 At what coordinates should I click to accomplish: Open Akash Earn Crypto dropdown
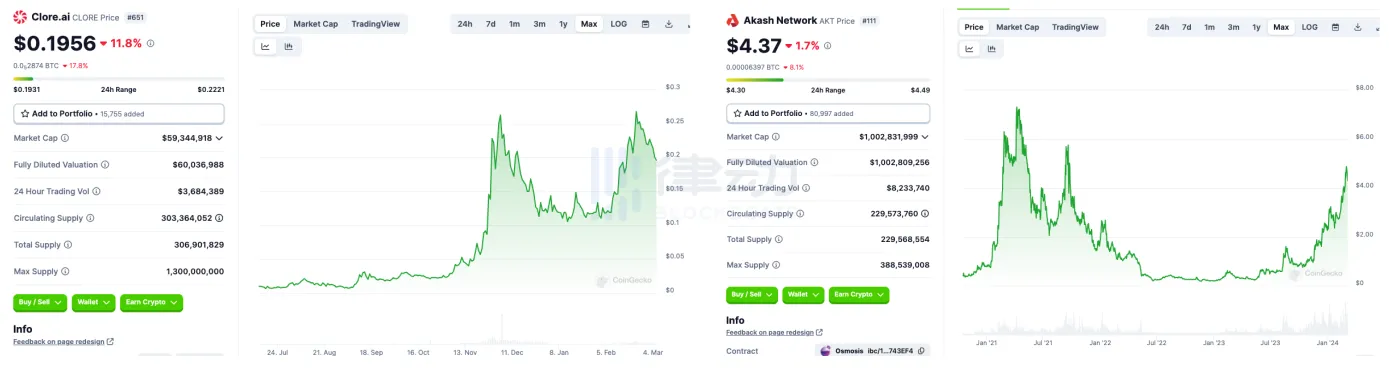click(x=858, y=294)
